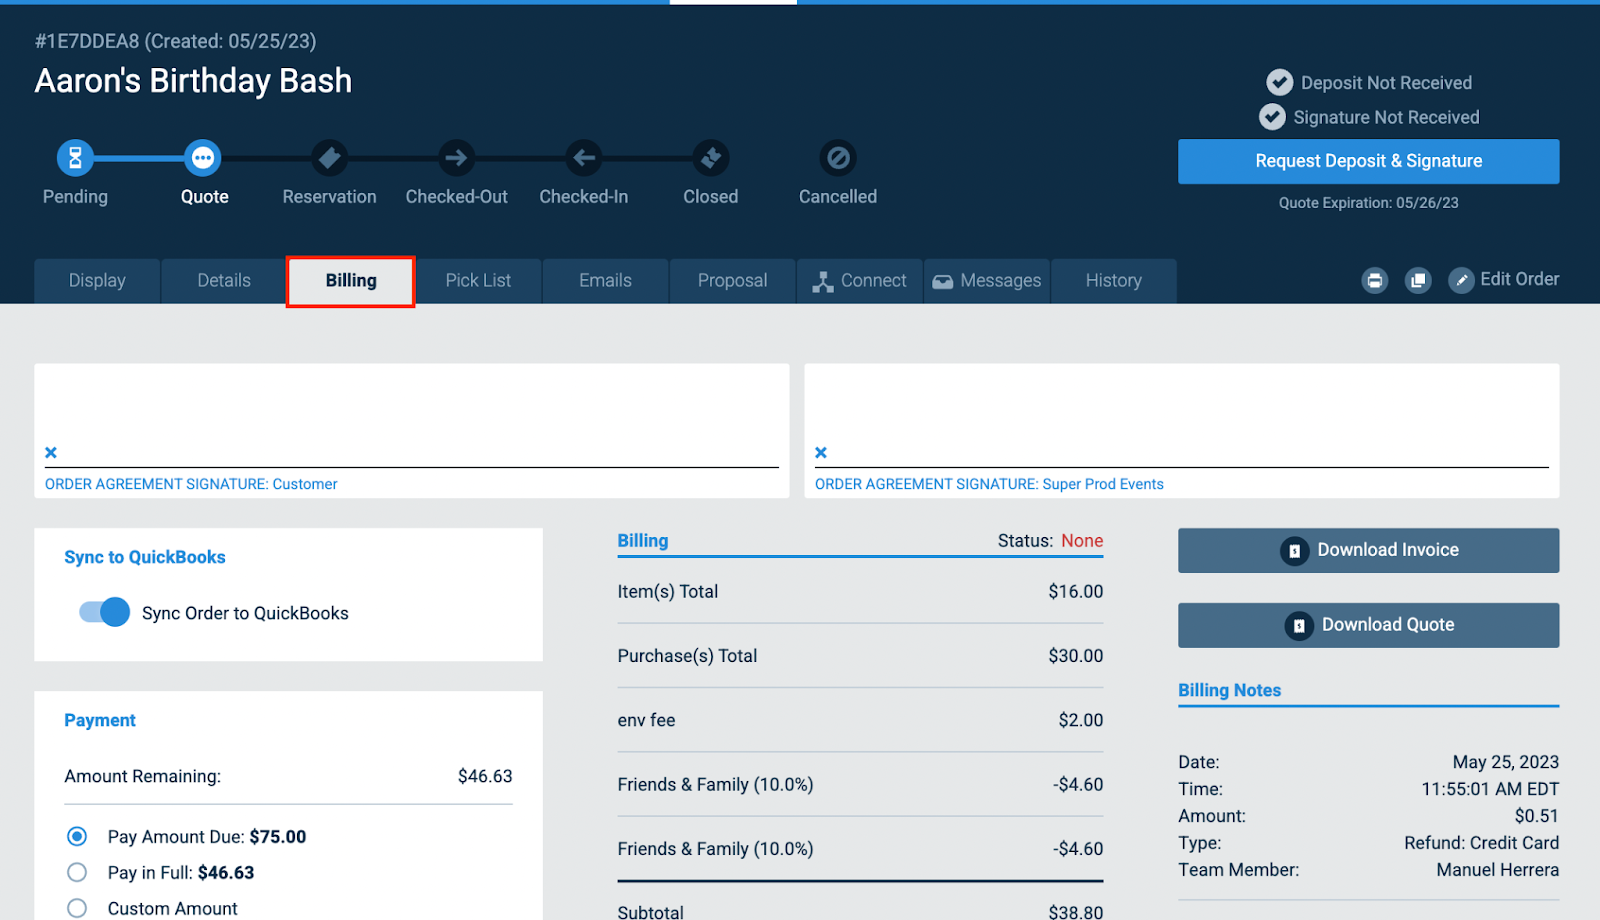Choose the Custom Amount payment option
This screenshot has height=920, width=1600.
(77, 907)
